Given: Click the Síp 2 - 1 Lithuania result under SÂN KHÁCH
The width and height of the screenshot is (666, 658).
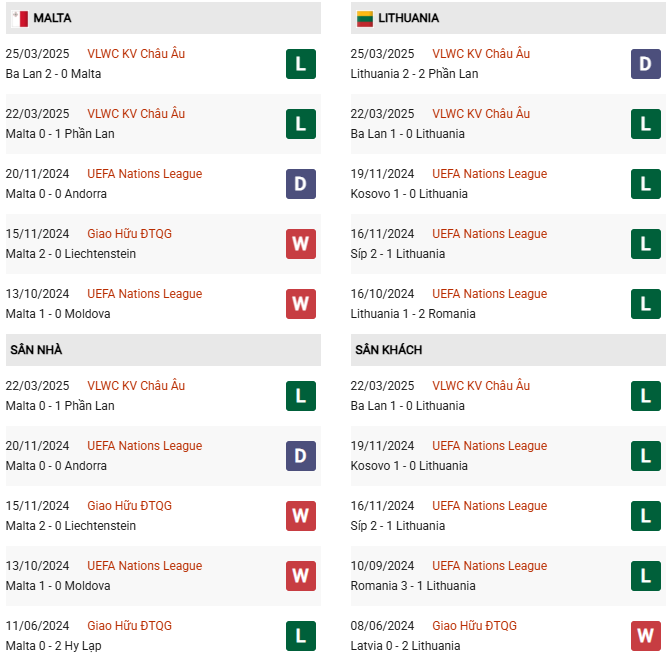Looking at the screenshot, I should [x=398, y=526].
